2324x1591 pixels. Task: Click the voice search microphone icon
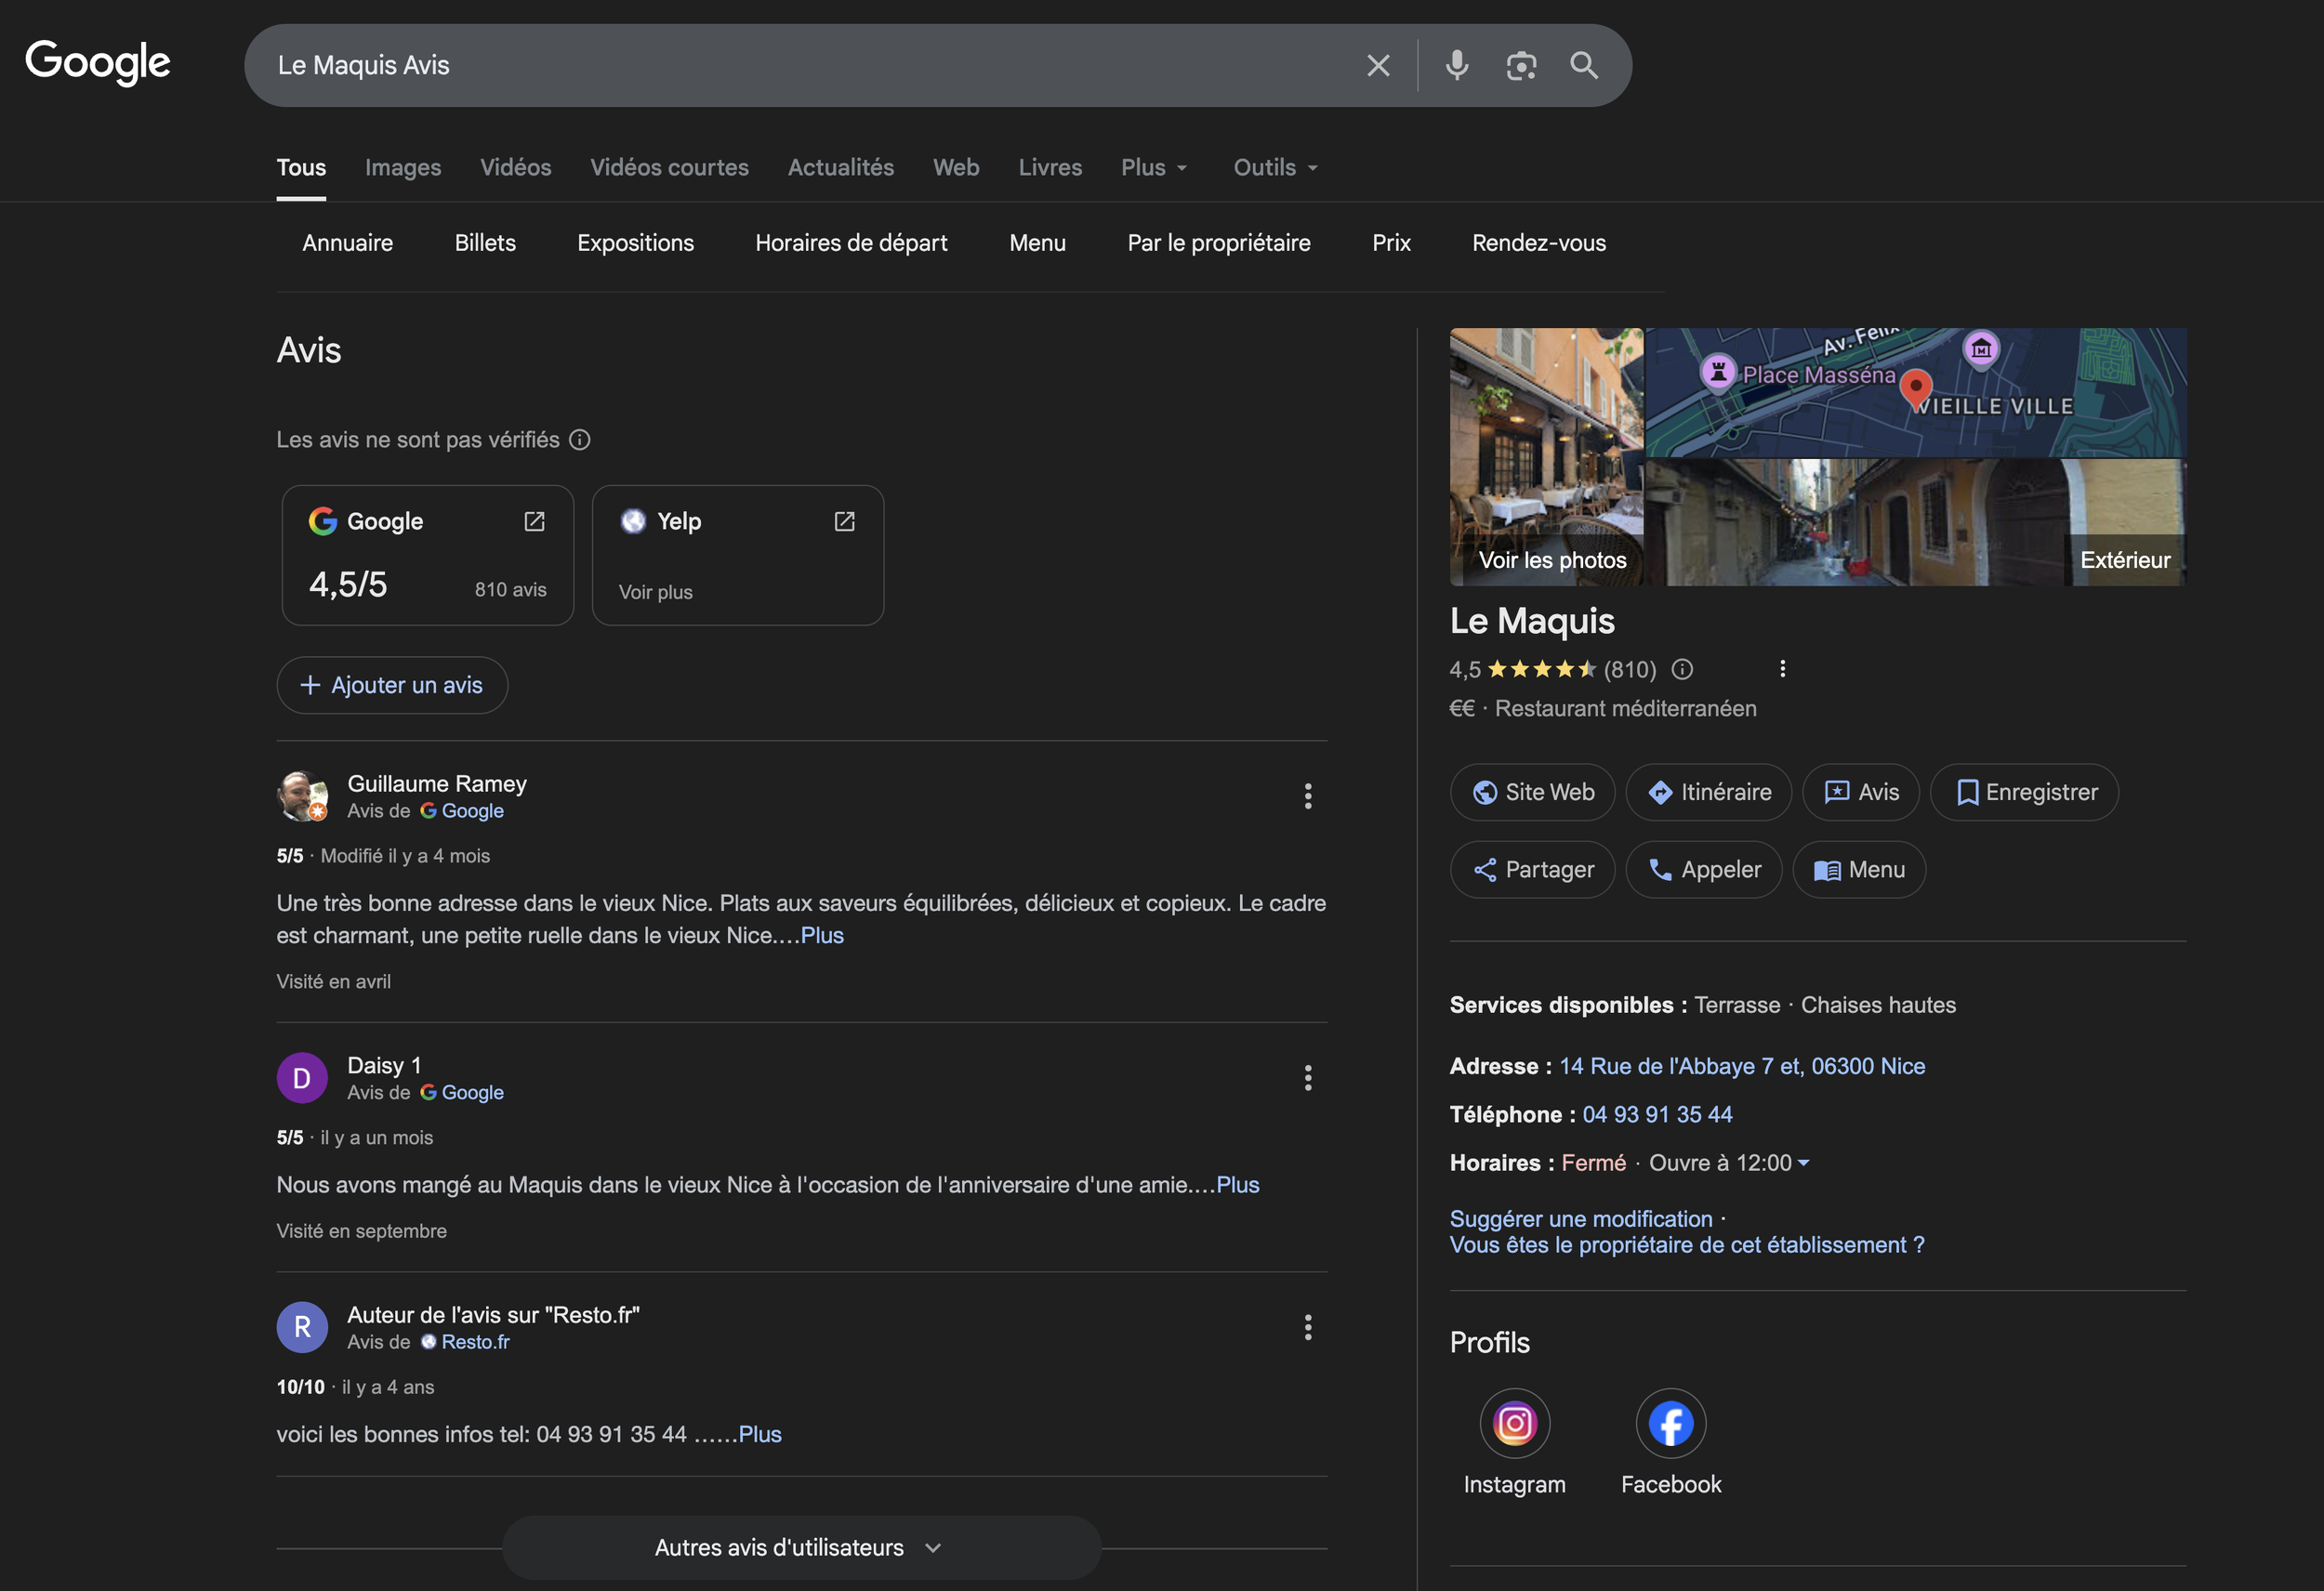pos(1457,65)
